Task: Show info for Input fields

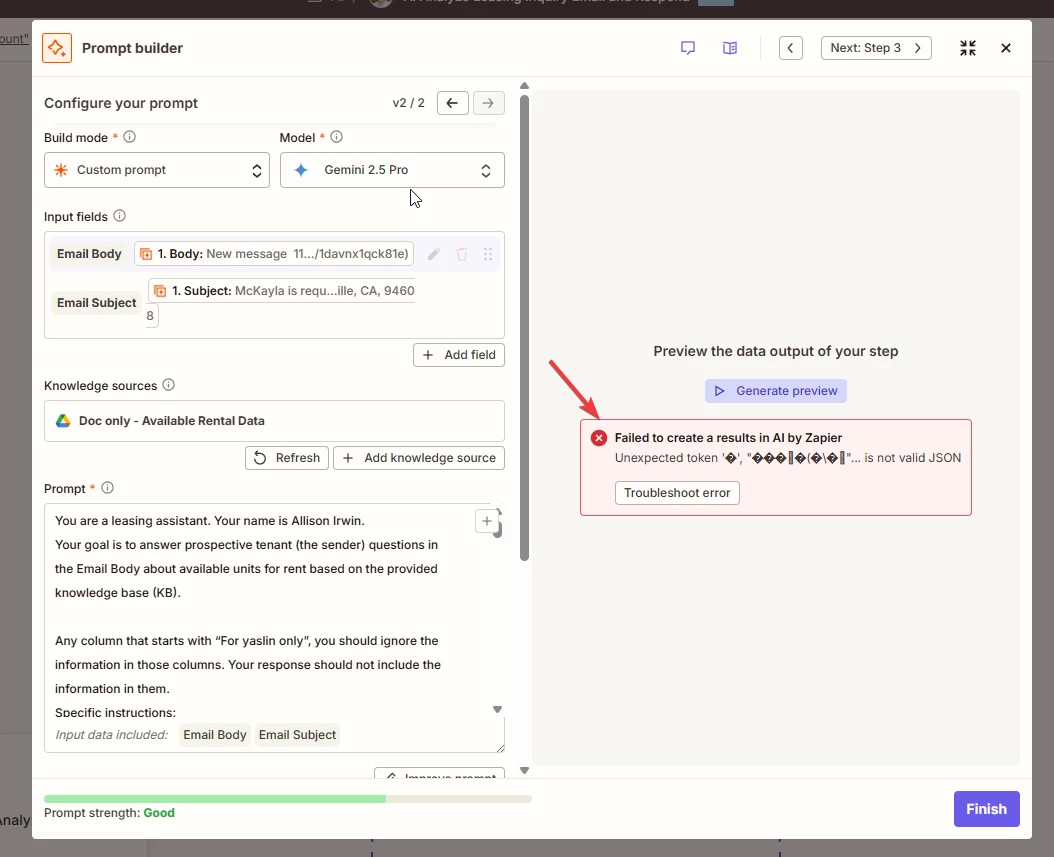Action: pyautogui.click(x=120, y=216)
